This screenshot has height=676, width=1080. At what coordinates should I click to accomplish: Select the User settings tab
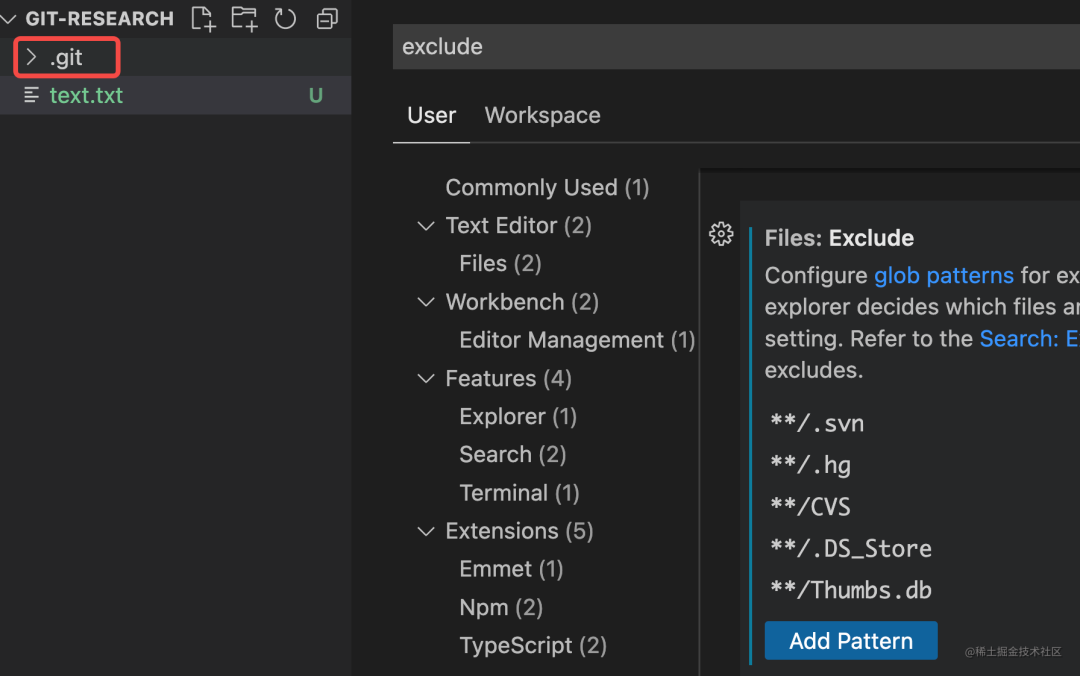click(x=431, y=115)
